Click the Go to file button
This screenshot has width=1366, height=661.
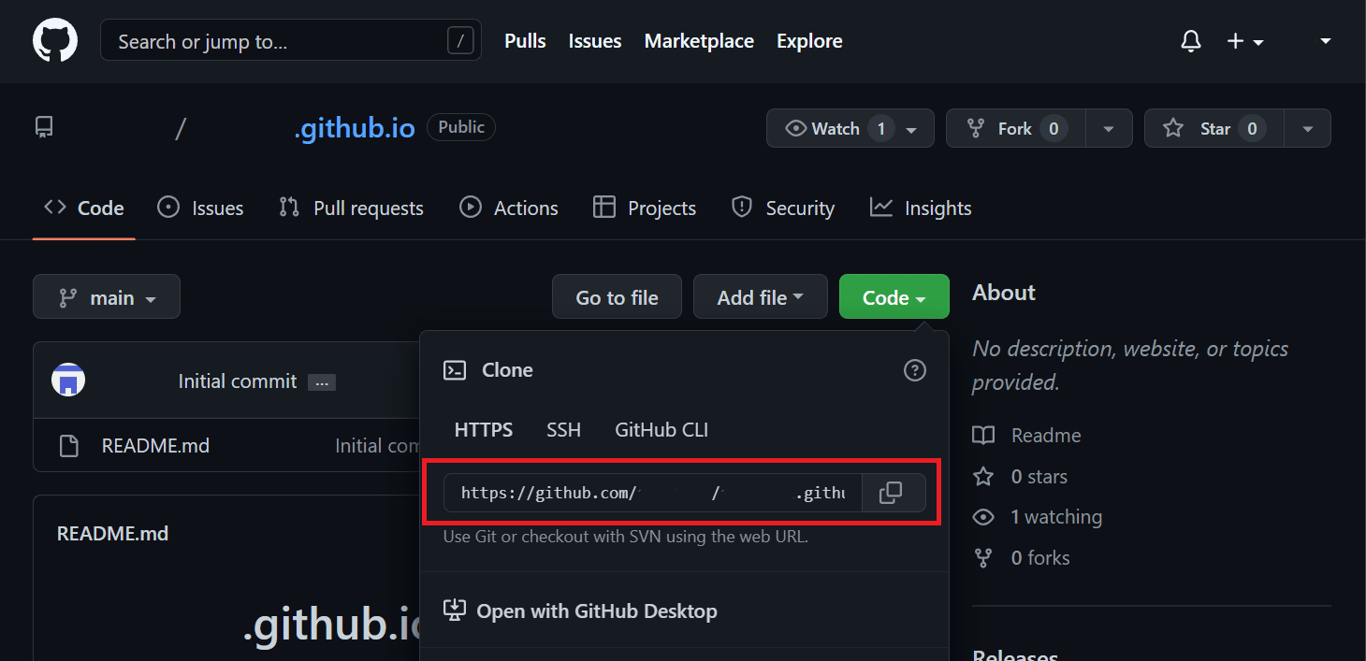pyautogui.click(x=616, y=296)
